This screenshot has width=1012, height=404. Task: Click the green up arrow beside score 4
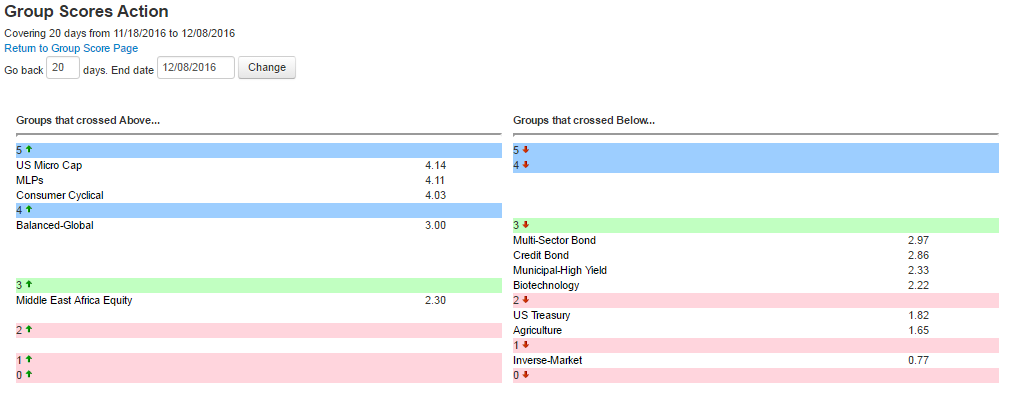click(29, 210)
